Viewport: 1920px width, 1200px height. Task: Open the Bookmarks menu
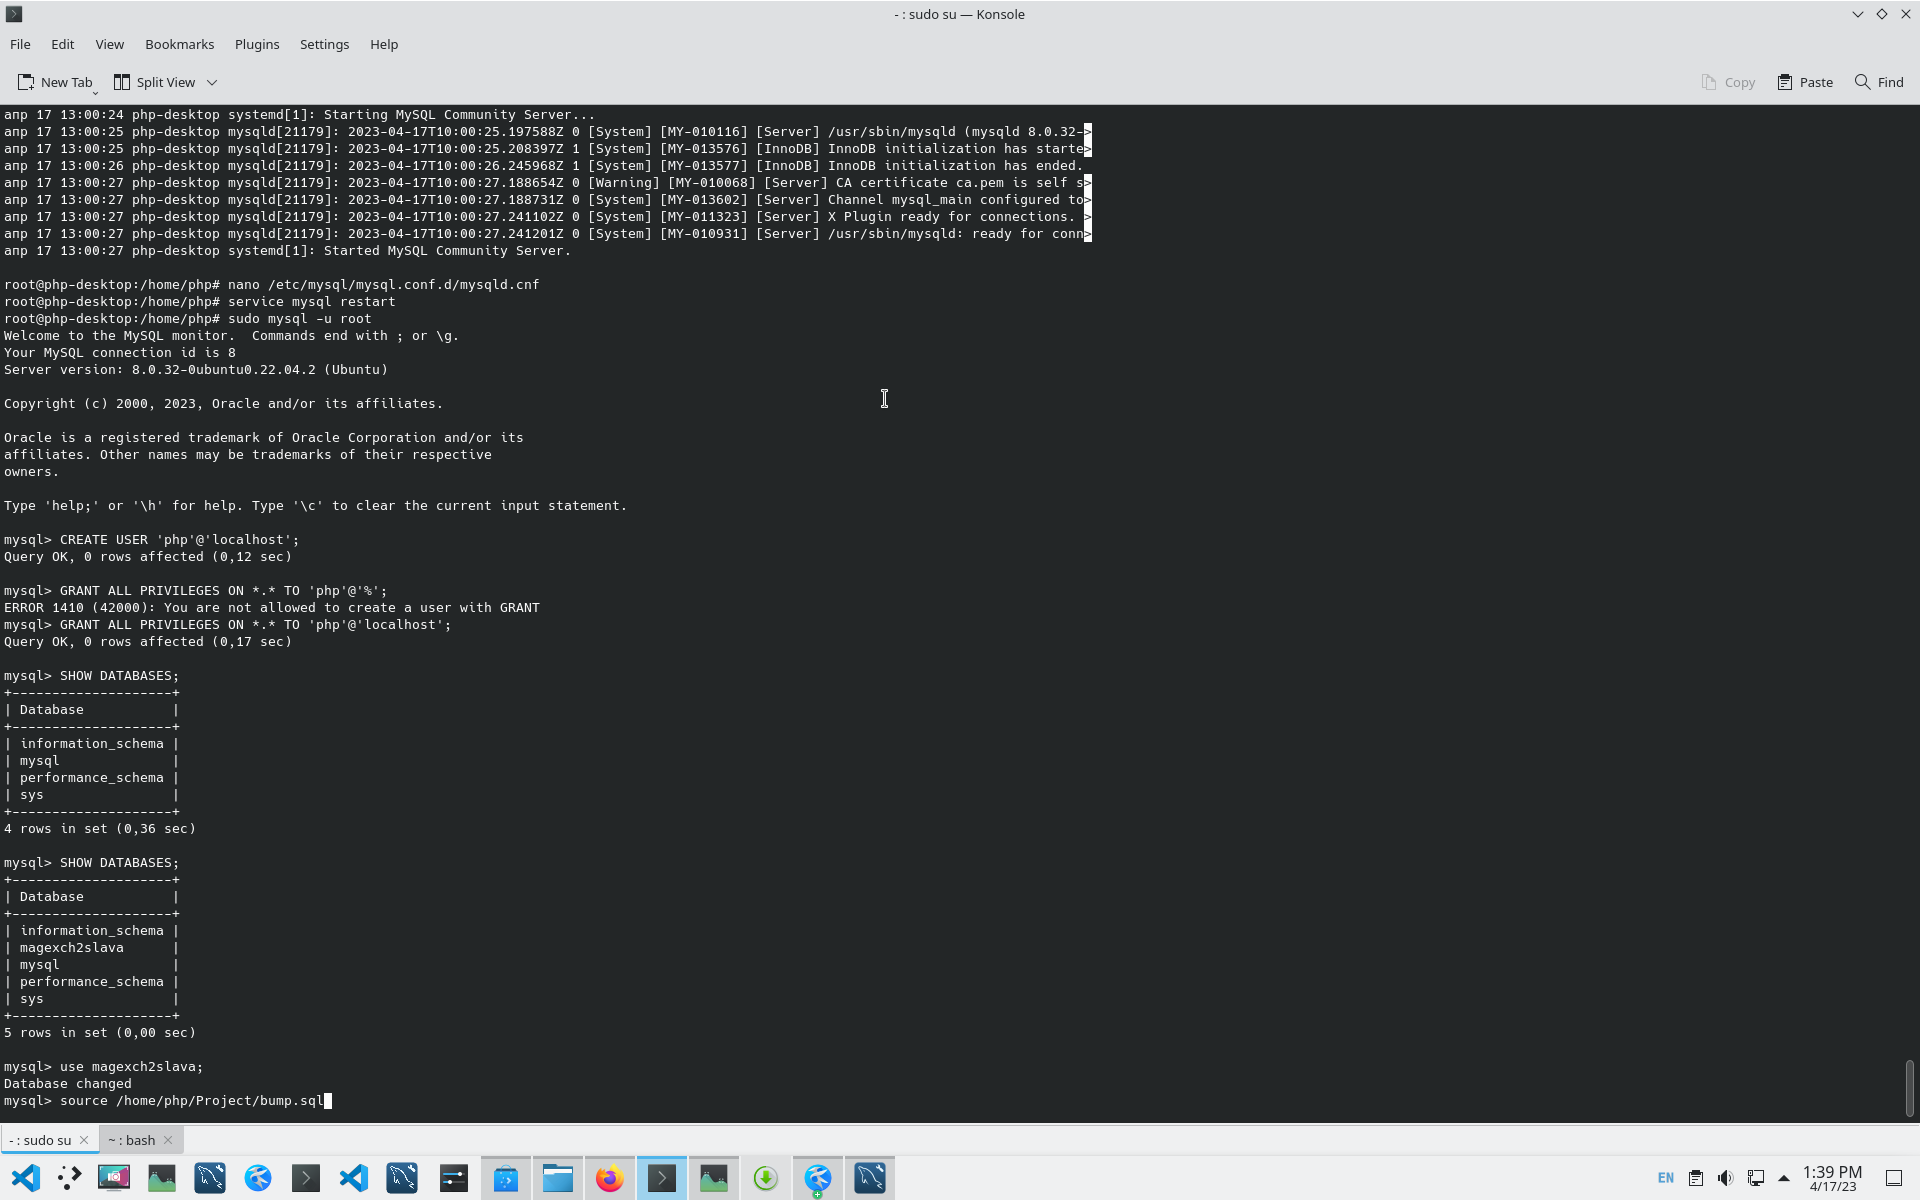click(x=179, y=44)
